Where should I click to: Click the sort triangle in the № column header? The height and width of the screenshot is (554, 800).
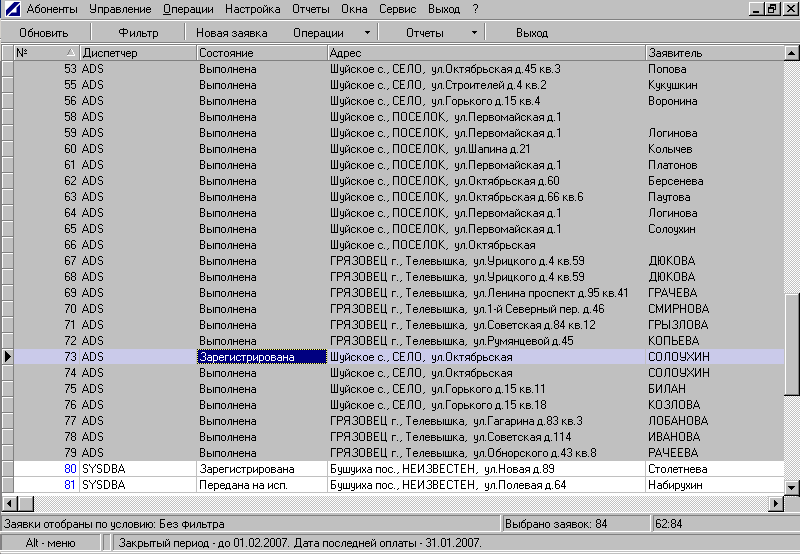tap(70, 52)
